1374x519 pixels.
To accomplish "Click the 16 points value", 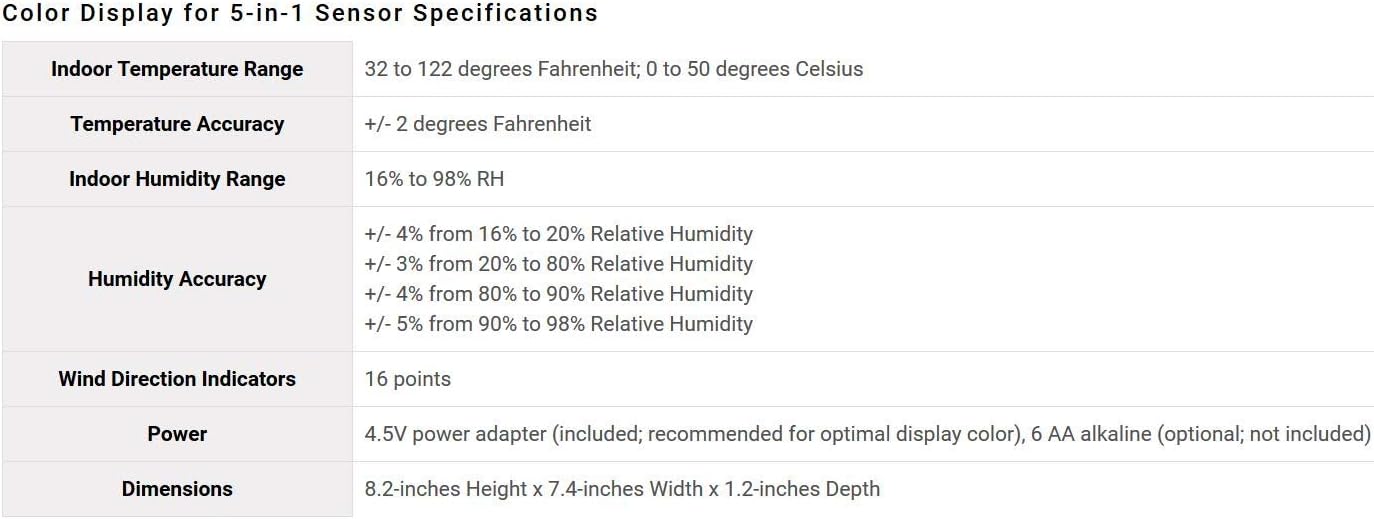I will click(408, 379).
